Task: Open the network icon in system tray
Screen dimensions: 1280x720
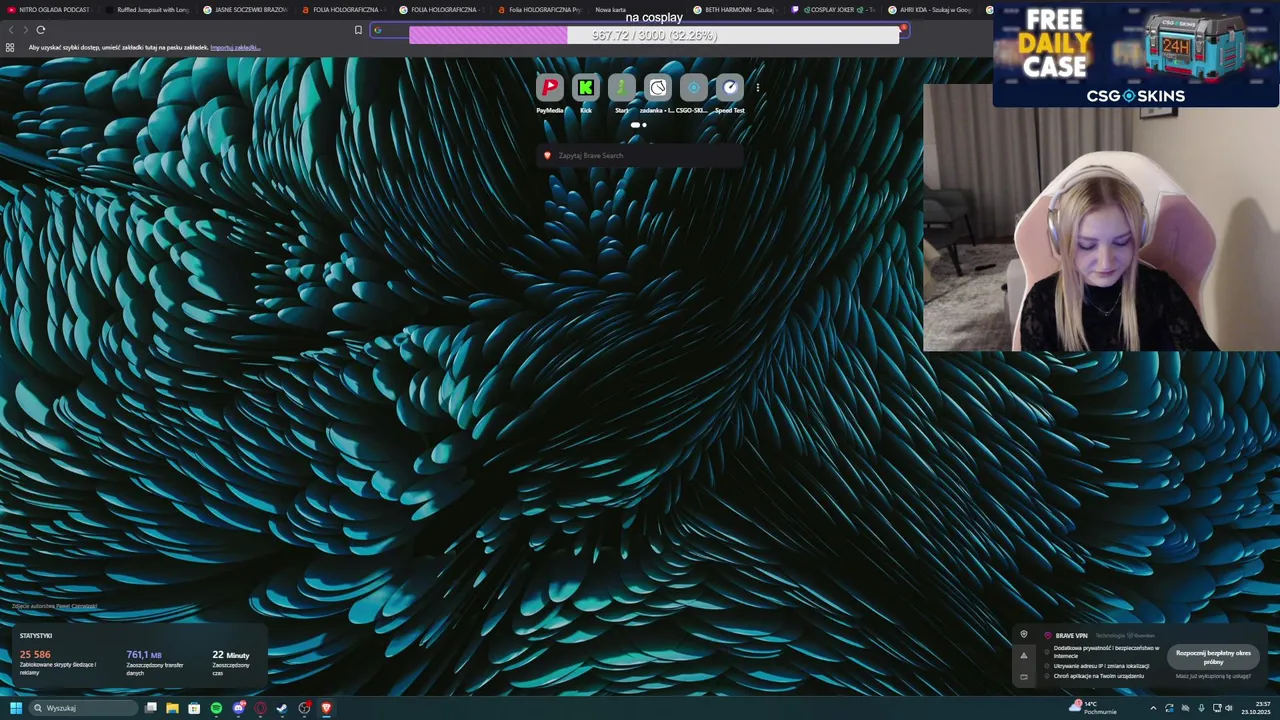Action: click(x=1216, y=708)
